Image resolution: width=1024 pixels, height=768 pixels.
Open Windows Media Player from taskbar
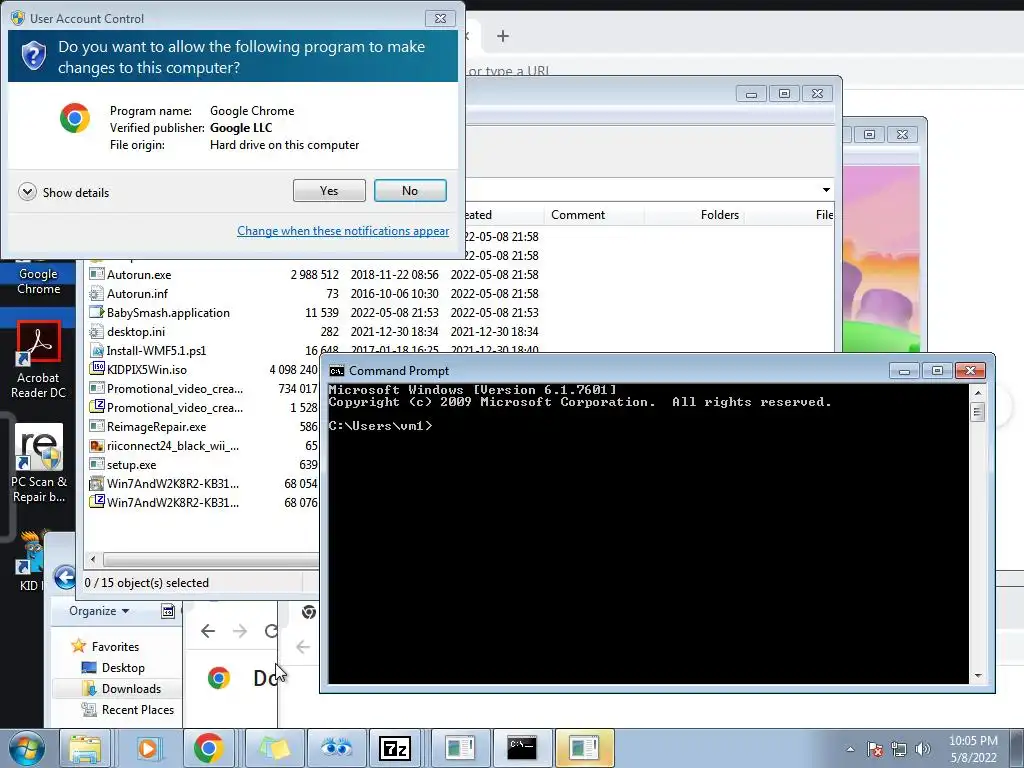pyautogui.click(x=148, y=748)
